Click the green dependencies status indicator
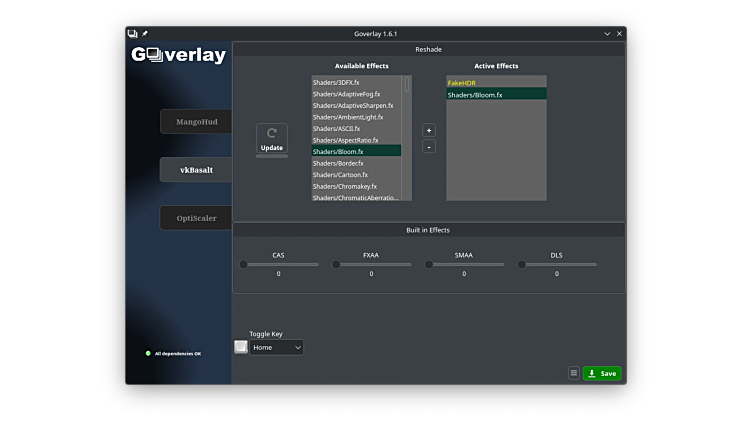The width and height of the screenshot is (752, 423). point(148,353)
